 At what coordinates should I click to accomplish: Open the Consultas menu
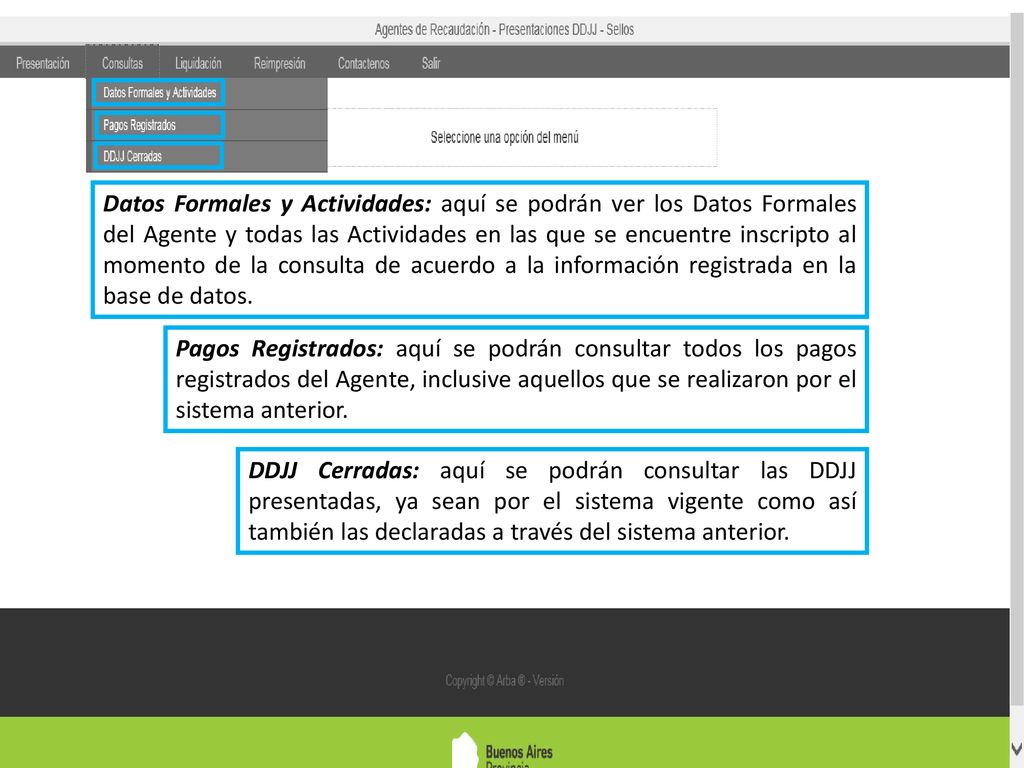pyautogui.click(x=122, y=63)
